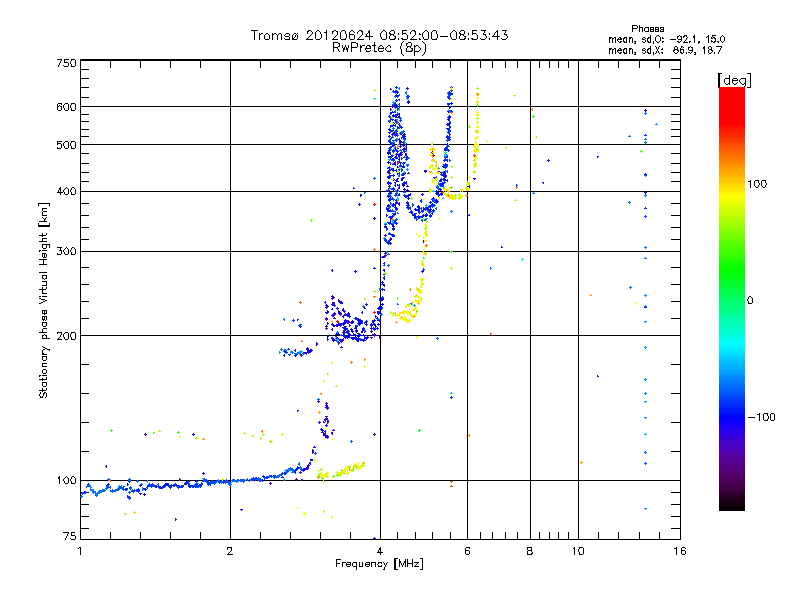Click the y-axis tick '300'

tap(66, 252)
